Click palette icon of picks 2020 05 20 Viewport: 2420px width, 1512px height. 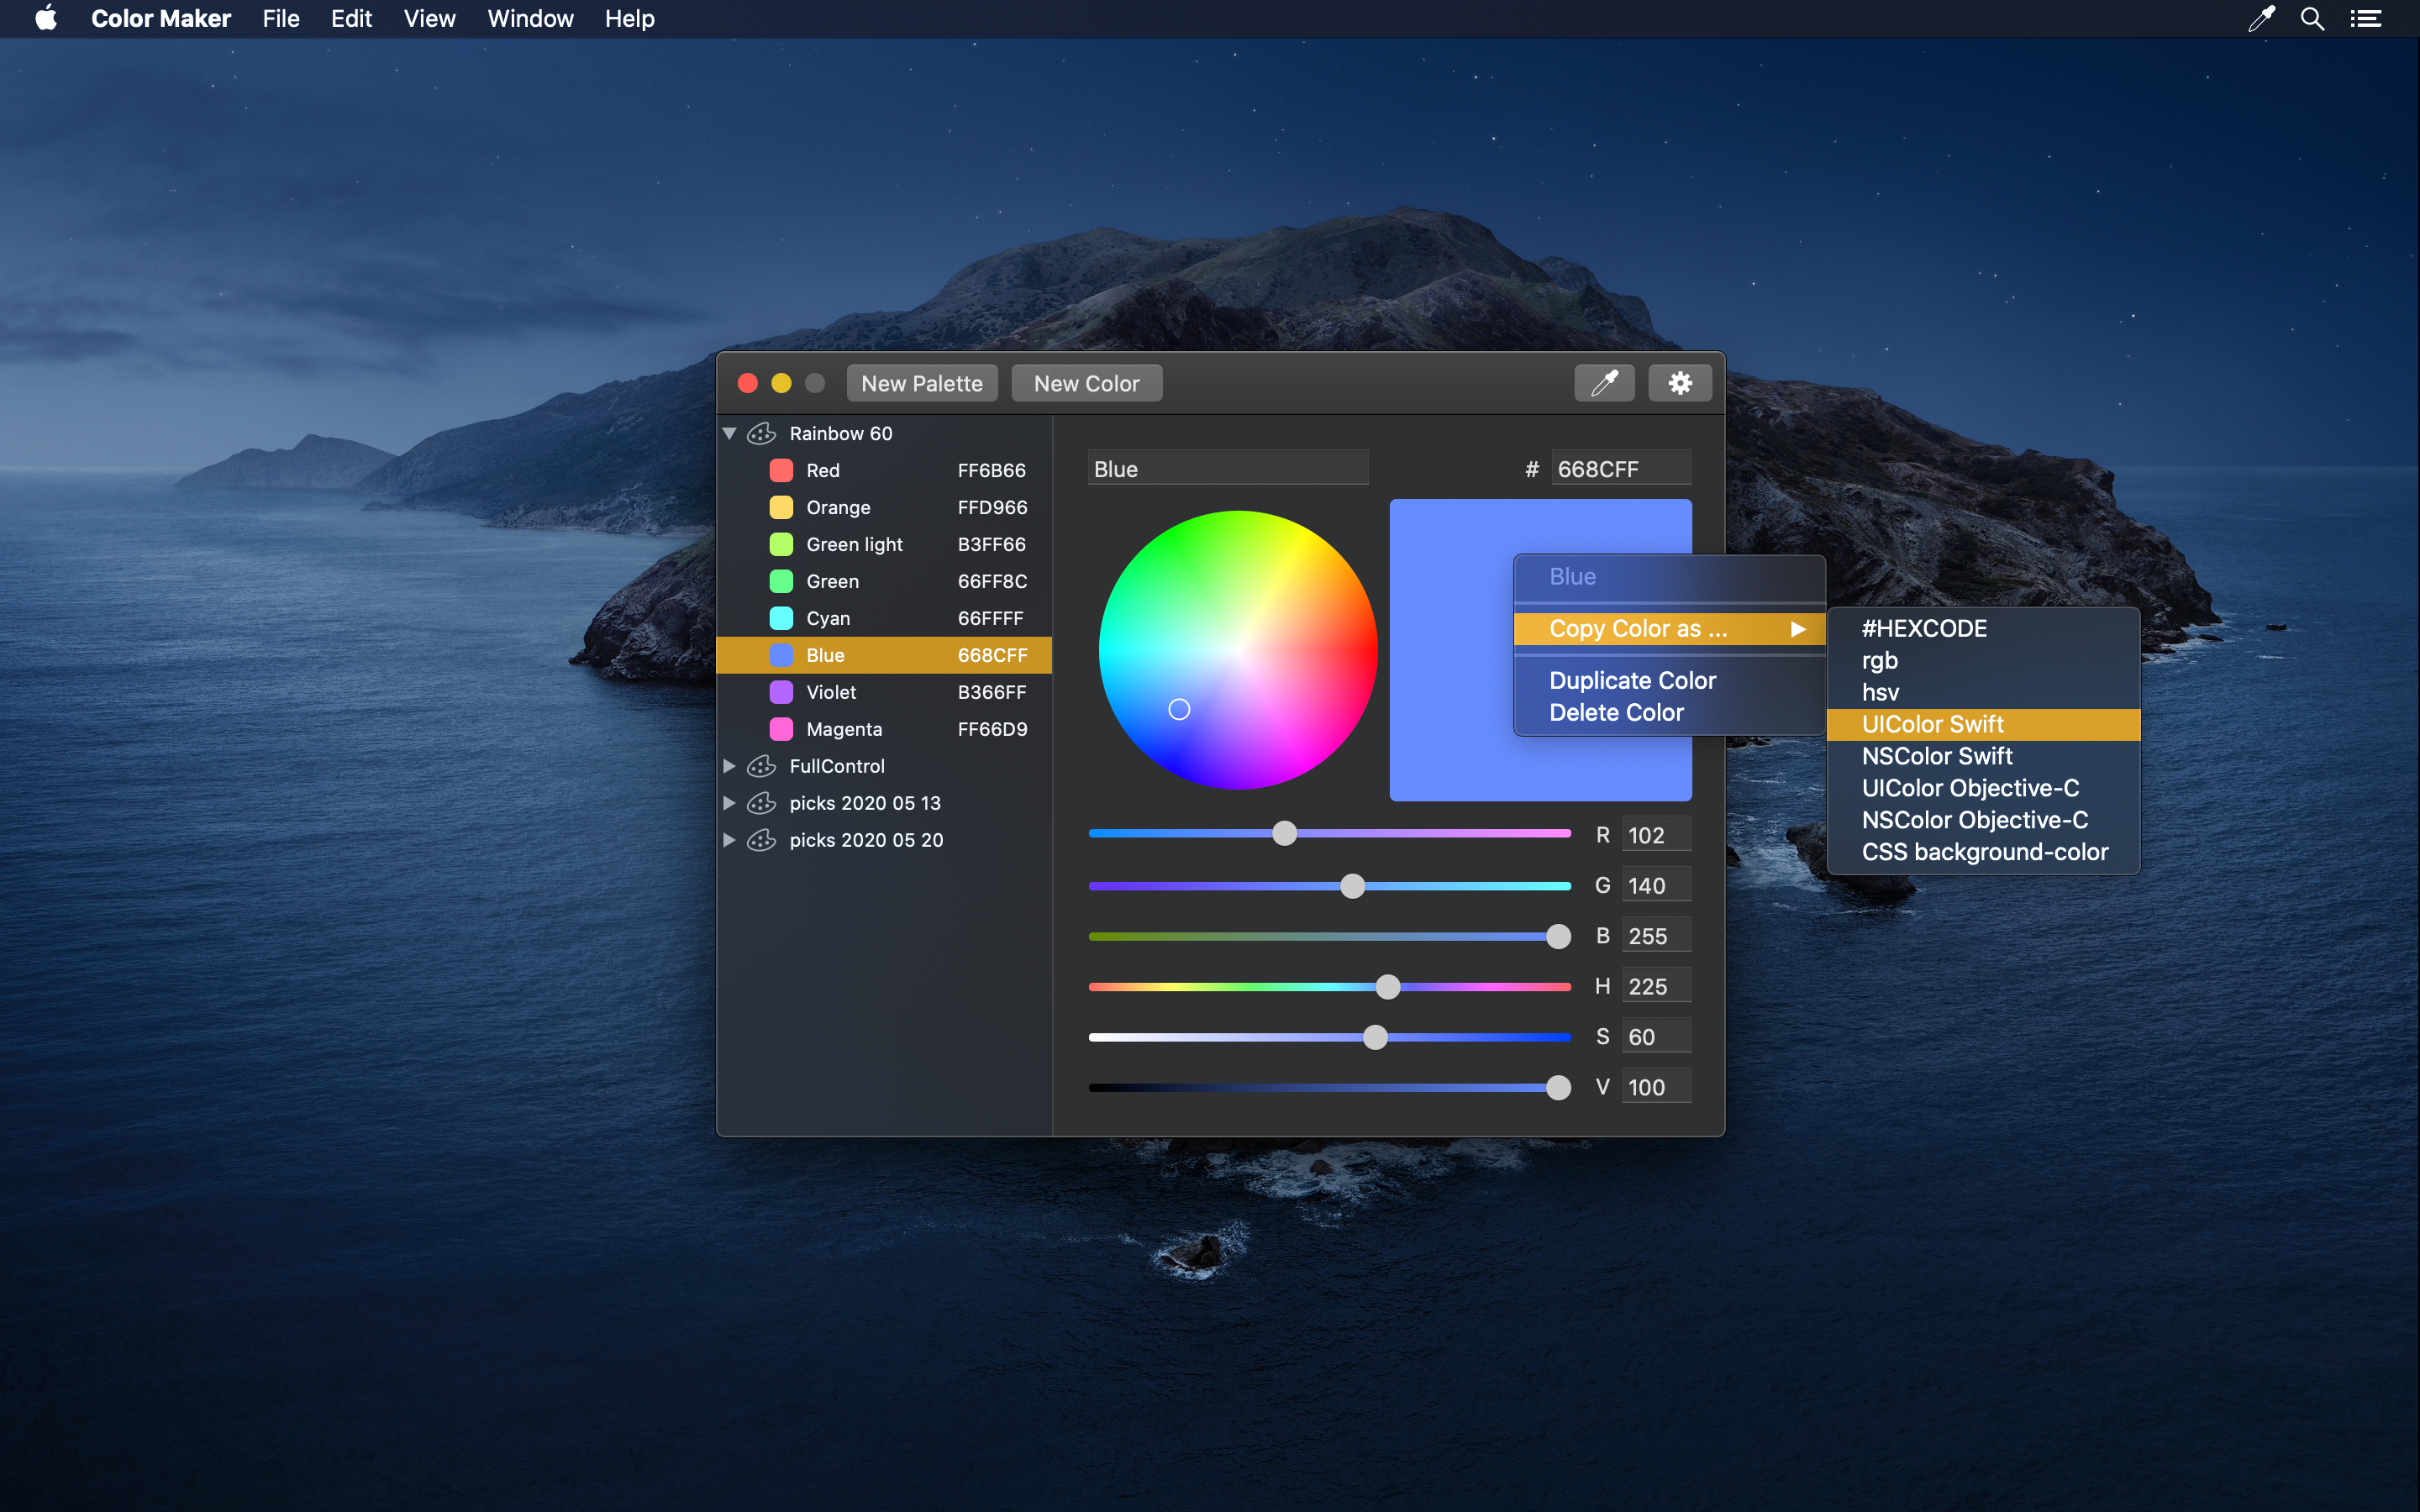point(762,840)
